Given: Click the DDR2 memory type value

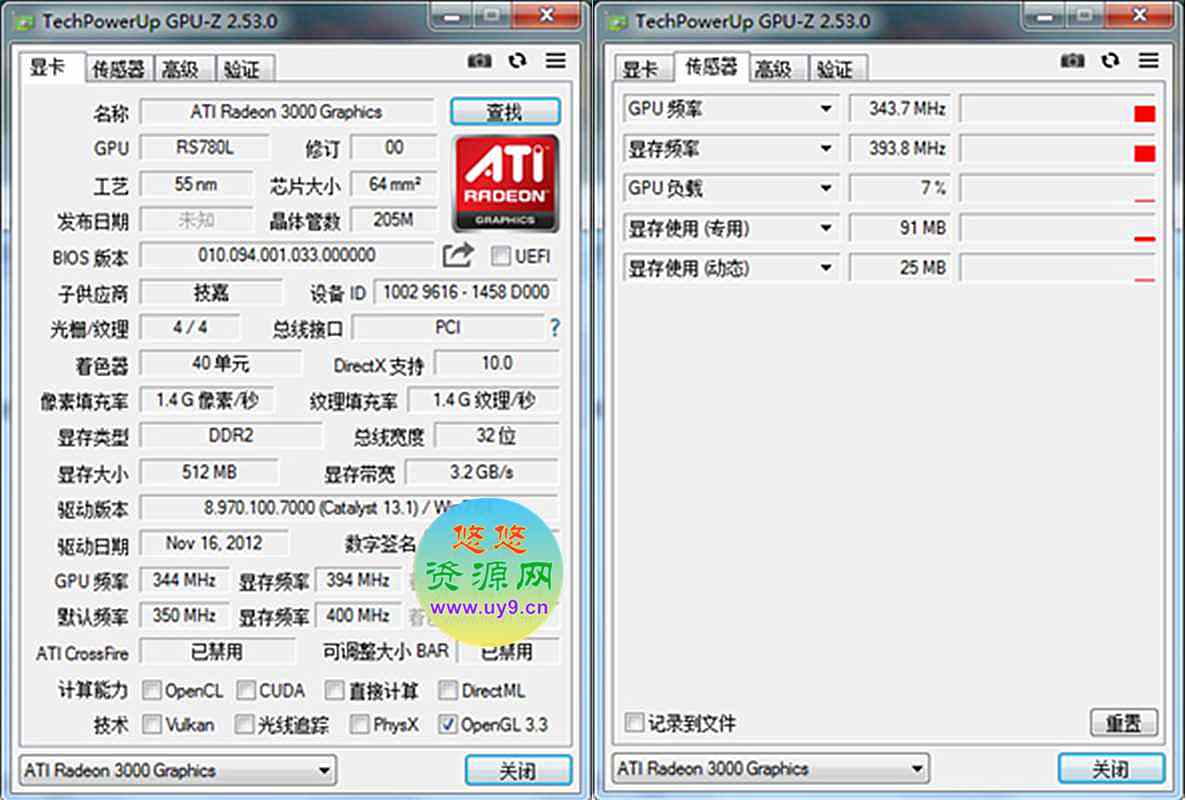Looking at the screenshot, I should click(x=231, y=436).
